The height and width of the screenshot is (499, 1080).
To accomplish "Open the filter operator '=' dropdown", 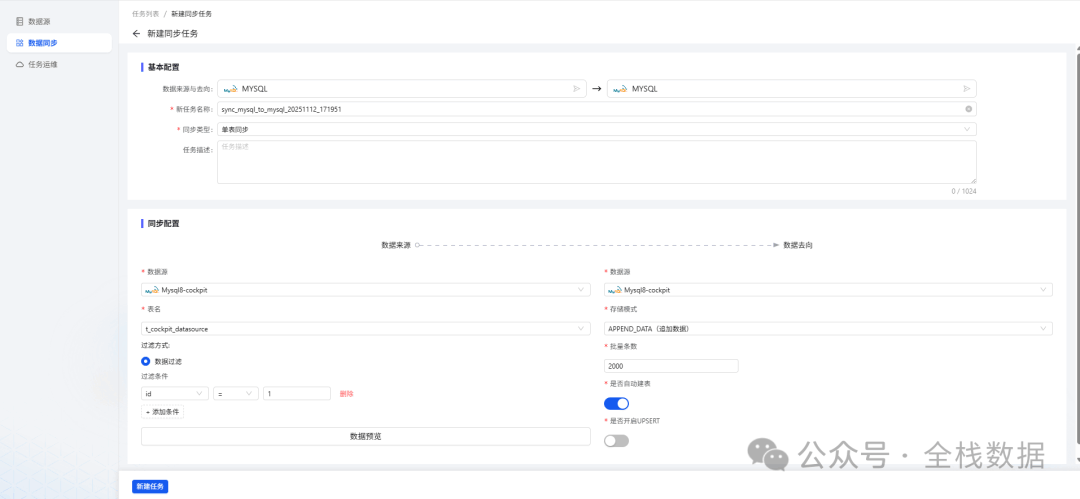I will 236,394.
